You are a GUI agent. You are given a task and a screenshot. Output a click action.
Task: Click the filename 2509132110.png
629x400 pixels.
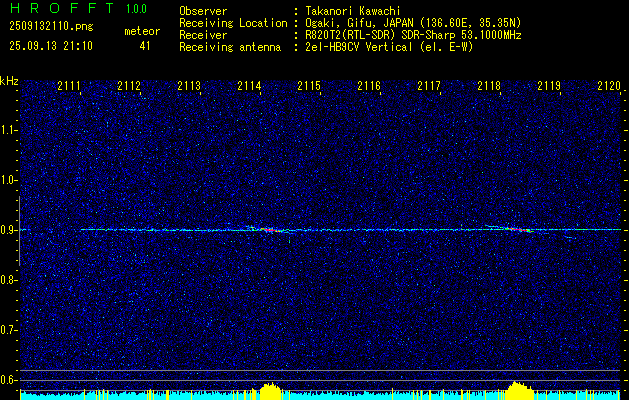[51, 26]
